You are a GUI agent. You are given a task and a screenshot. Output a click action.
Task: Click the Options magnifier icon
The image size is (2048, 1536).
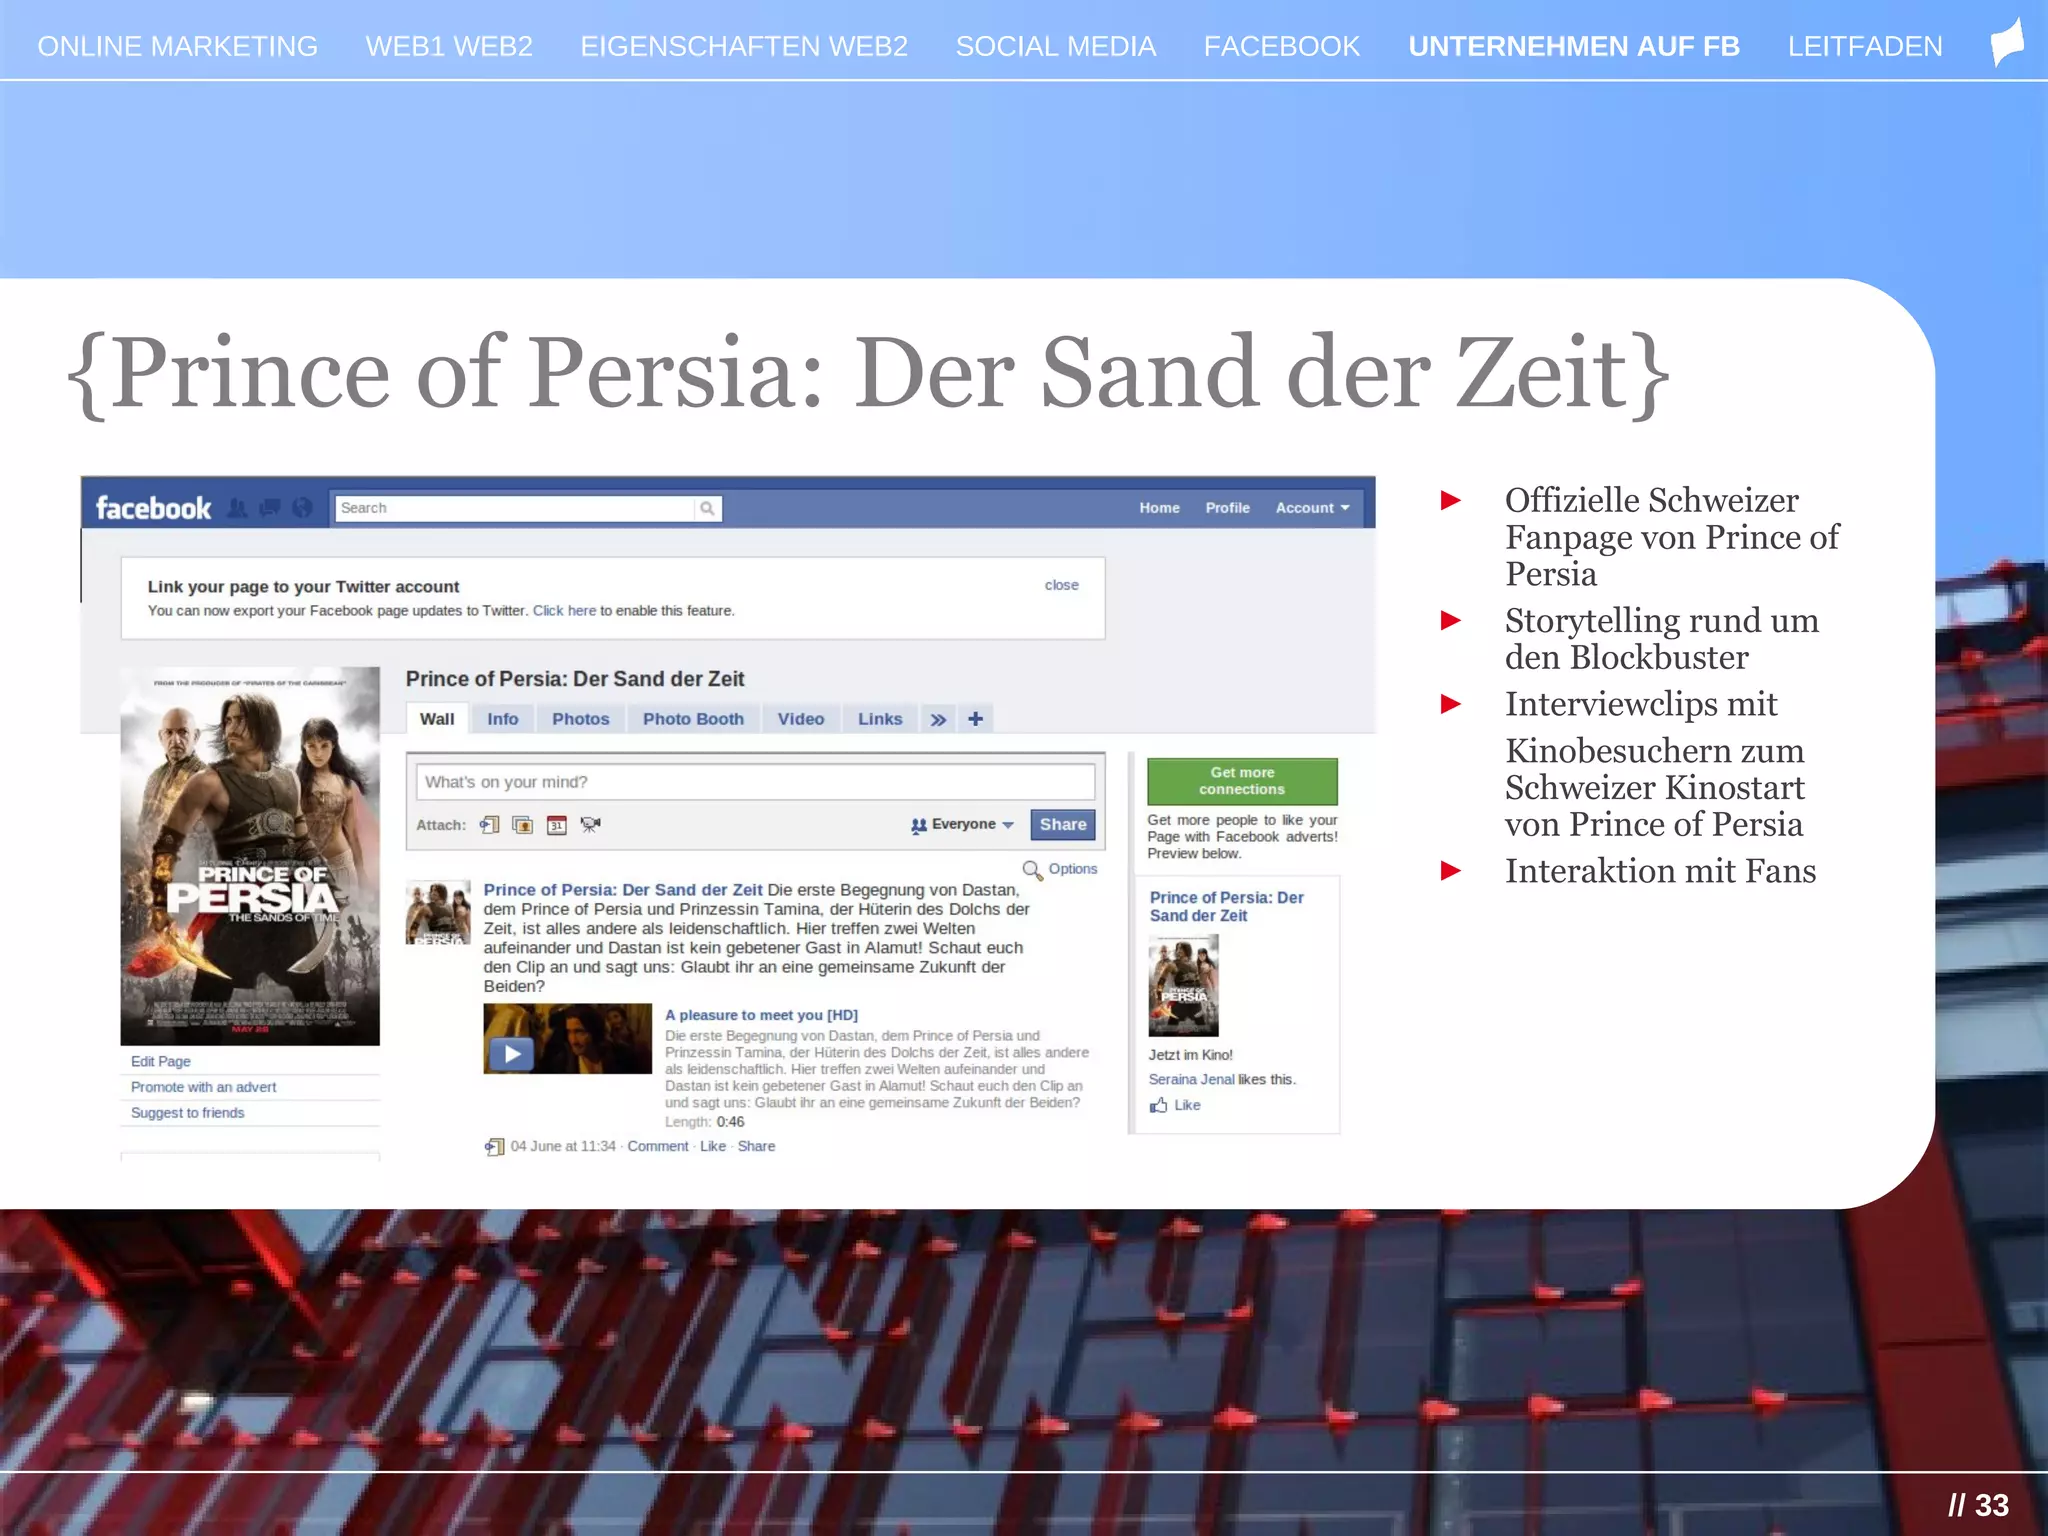[1032, 870]
